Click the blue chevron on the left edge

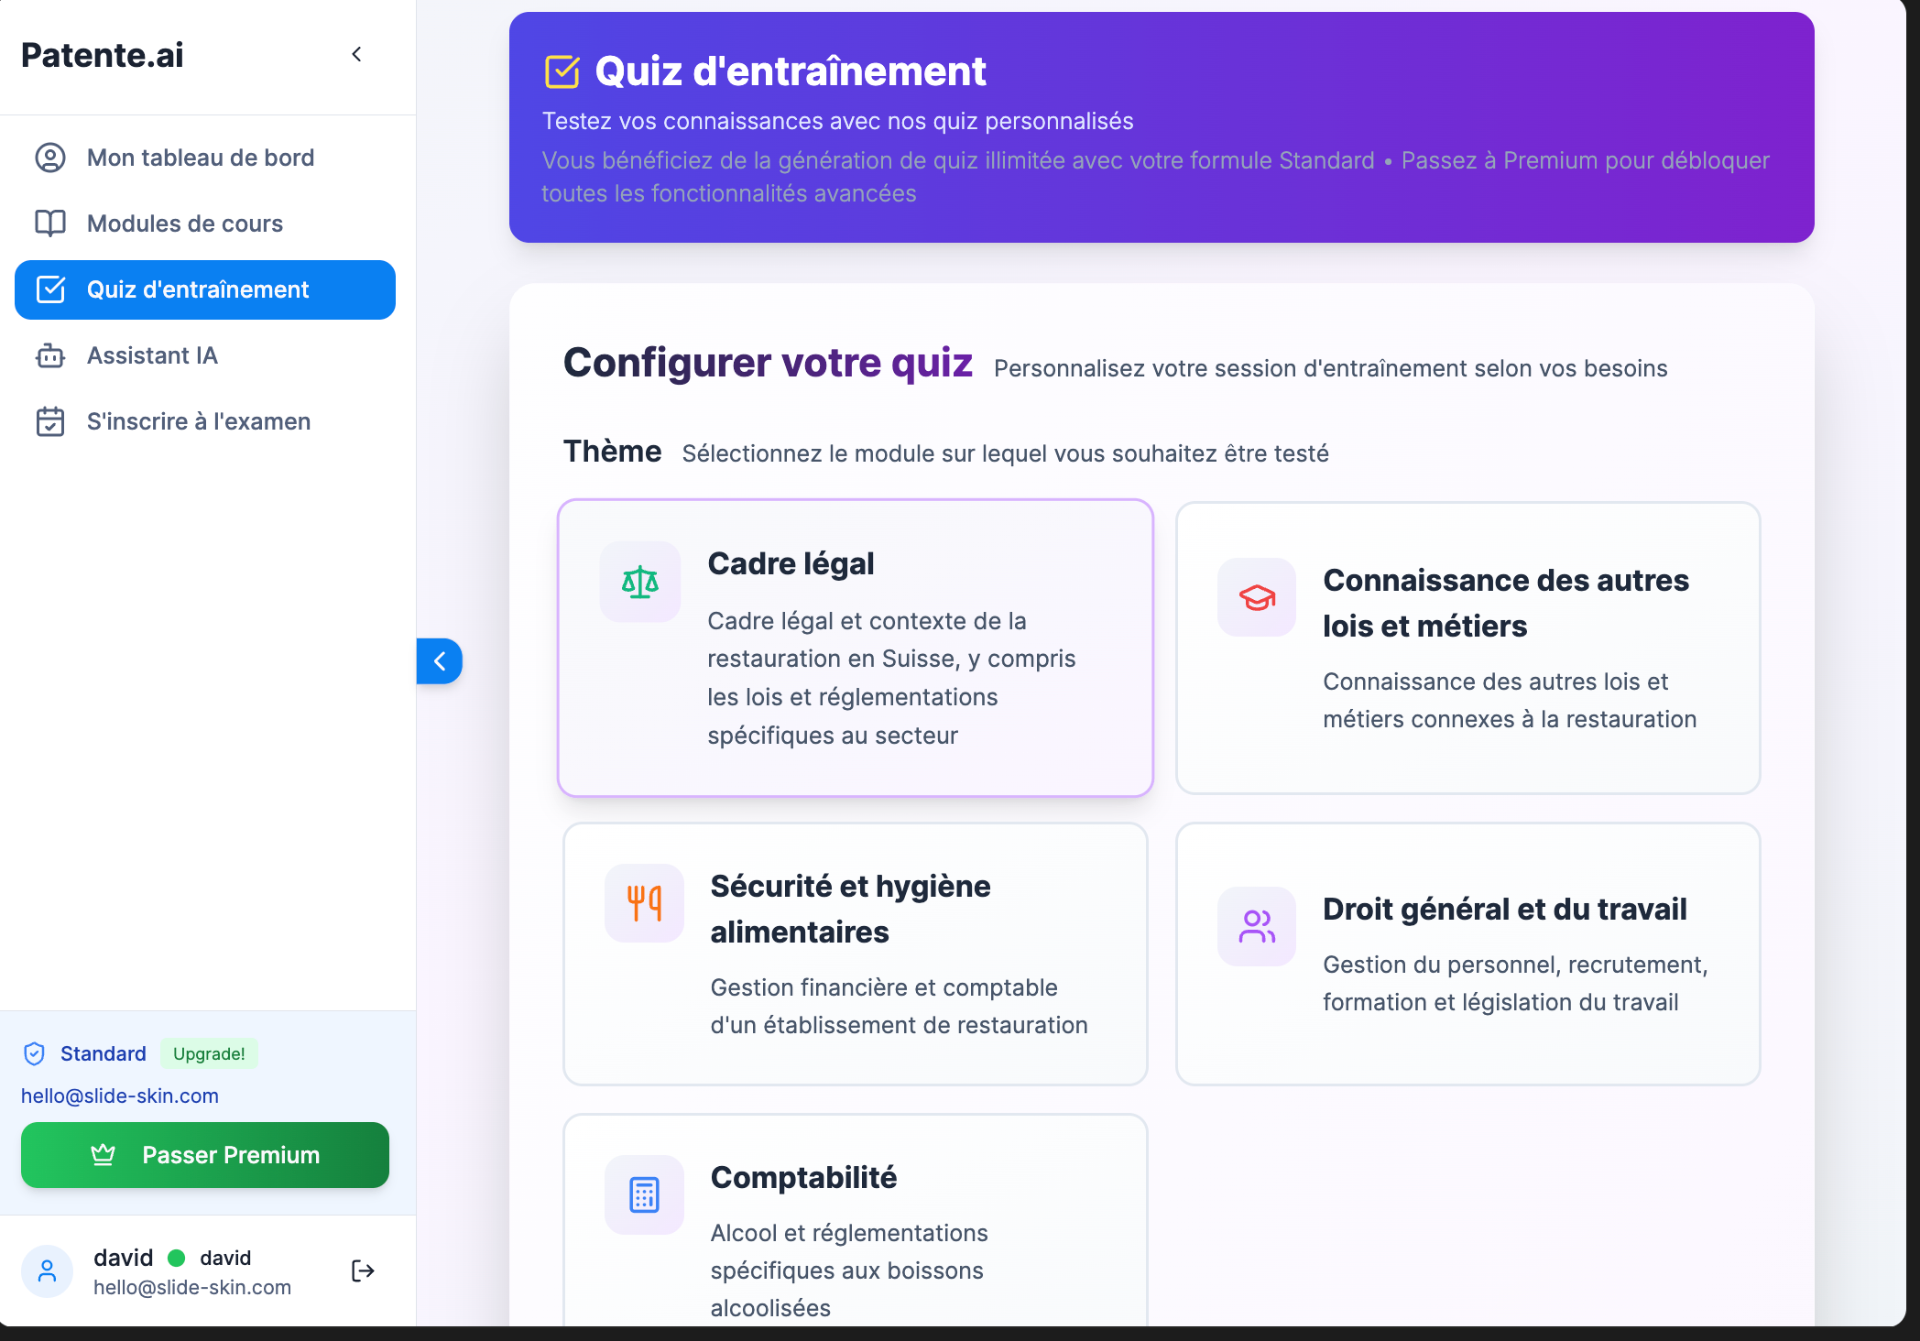(x=438, y=661)
